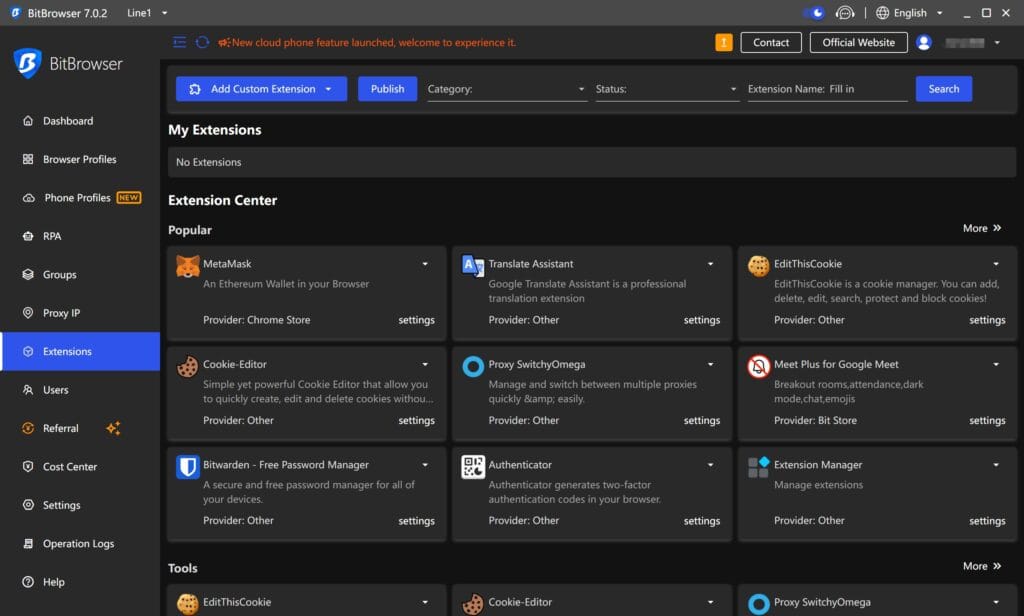Open settings for Proxy SwitchyOmega
Screen dimensions: 1024x616
click(701, 421)
